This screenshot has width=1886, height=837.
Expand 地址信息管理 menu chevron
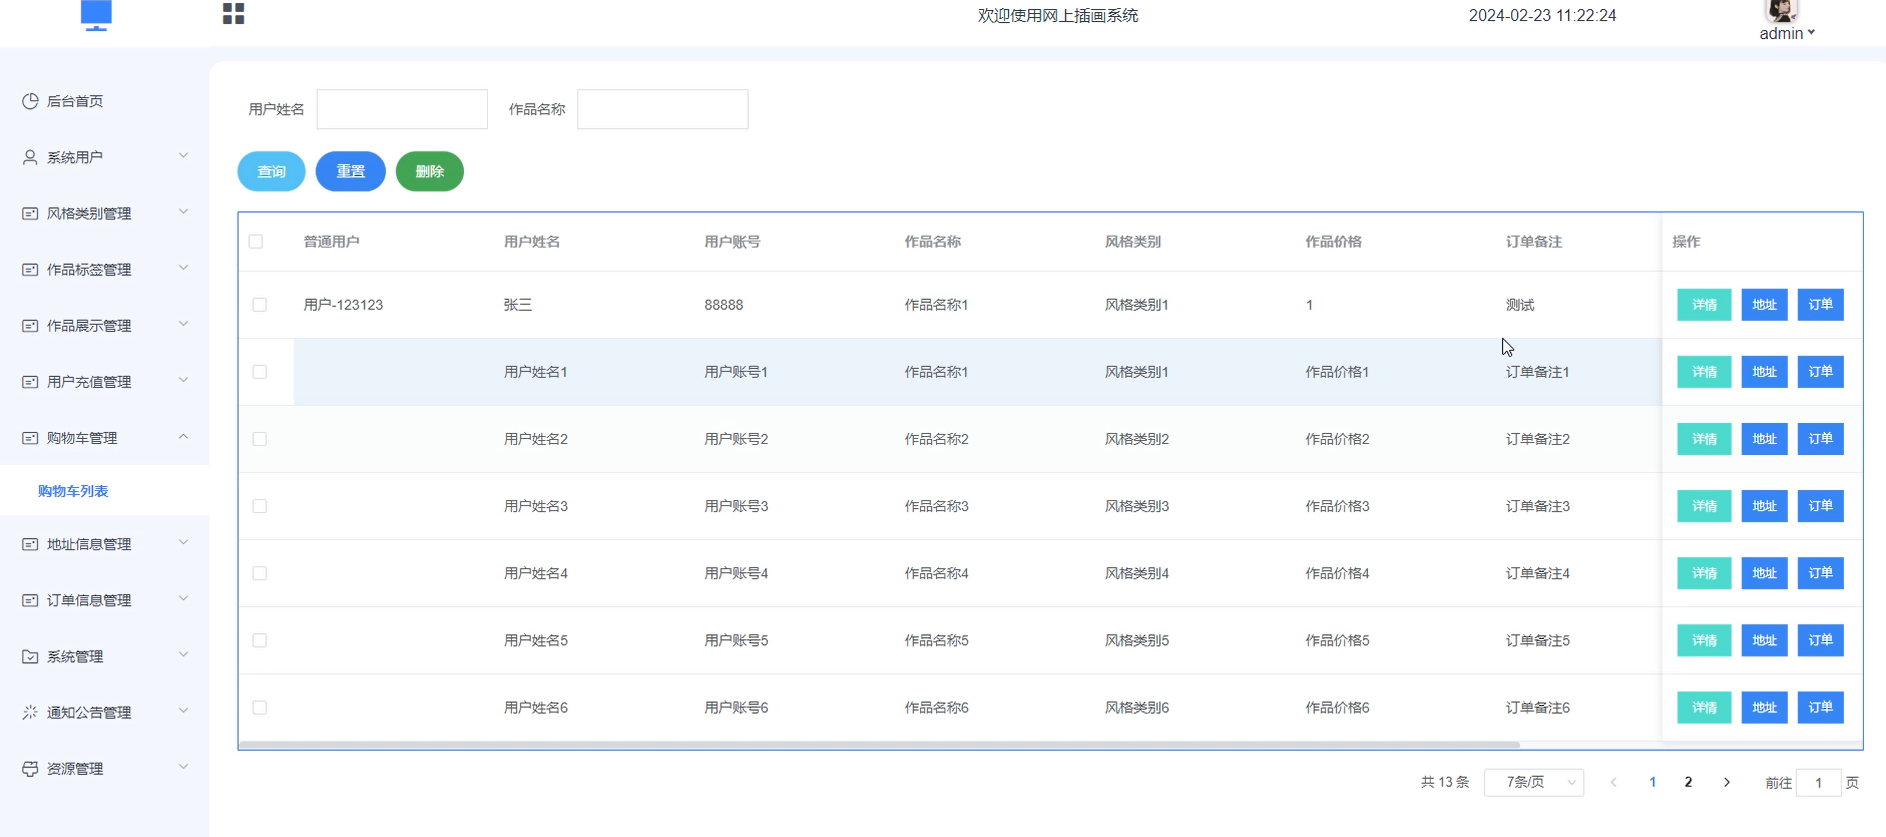(183, 542)
